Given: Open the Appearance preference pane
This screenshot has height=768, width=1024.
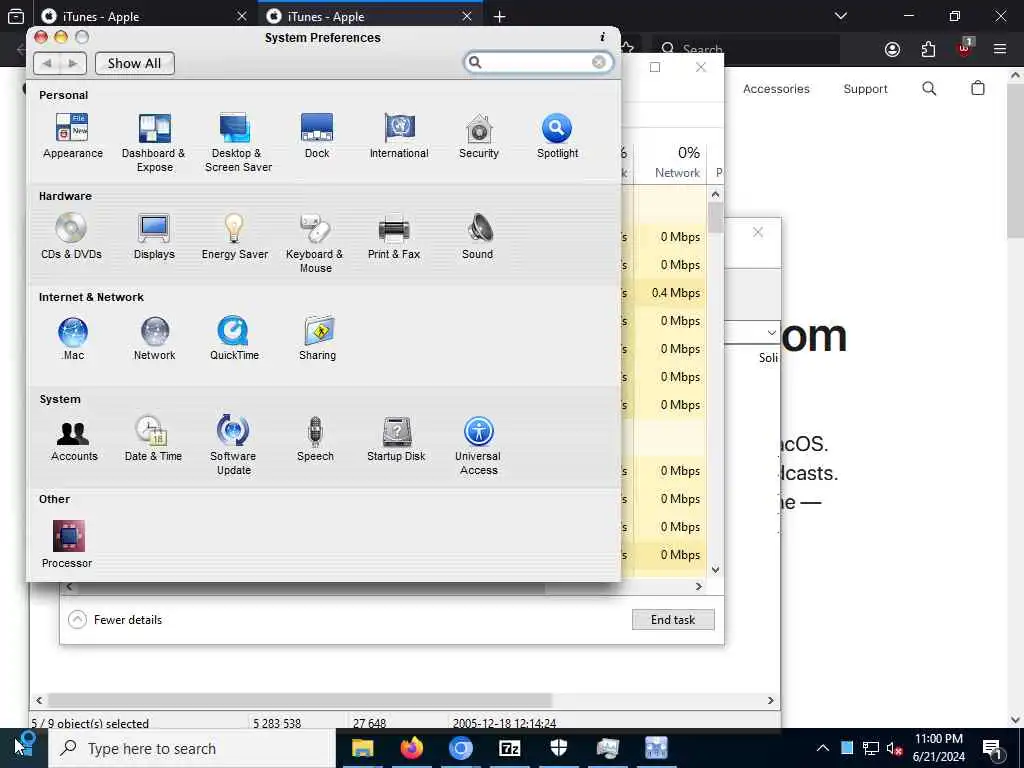Looking at the screenshot, I should pos(72,136).
